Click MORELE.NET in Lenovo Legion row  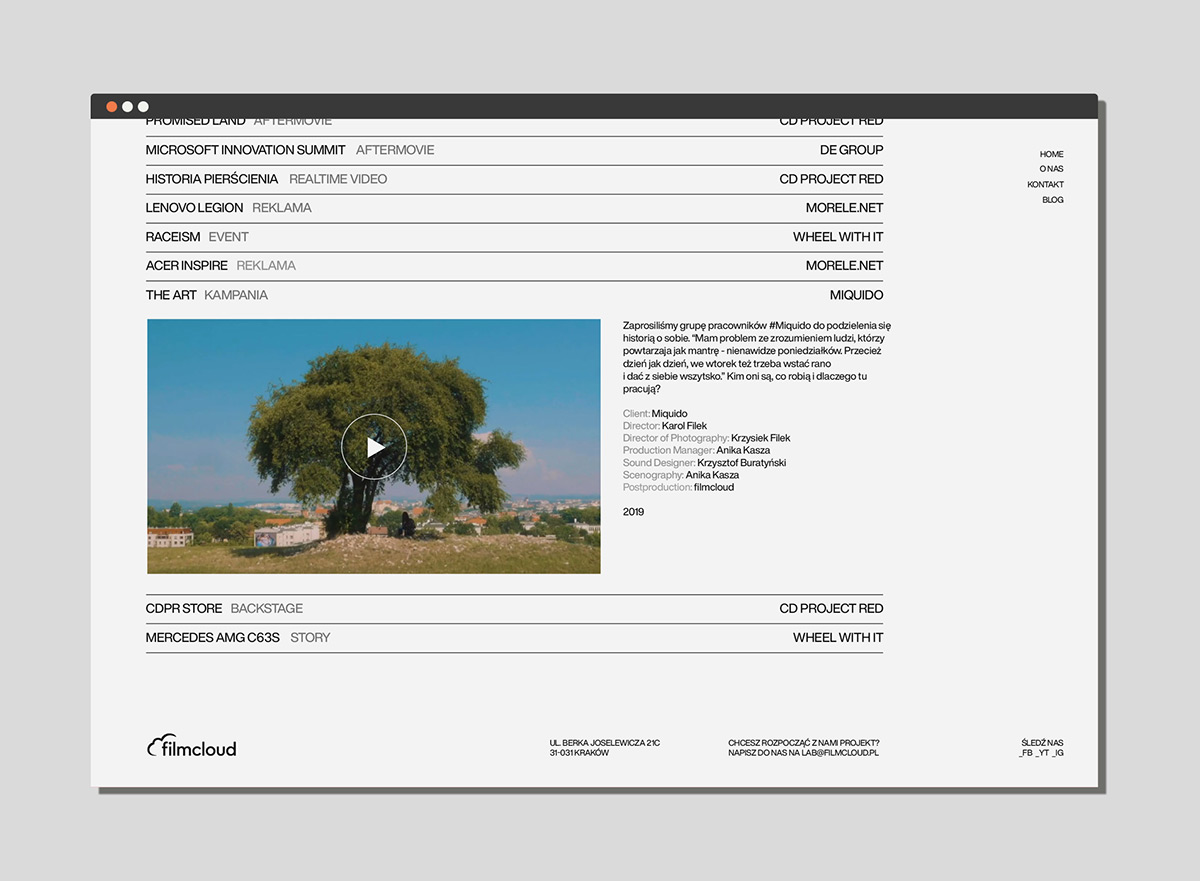point(844,208)
